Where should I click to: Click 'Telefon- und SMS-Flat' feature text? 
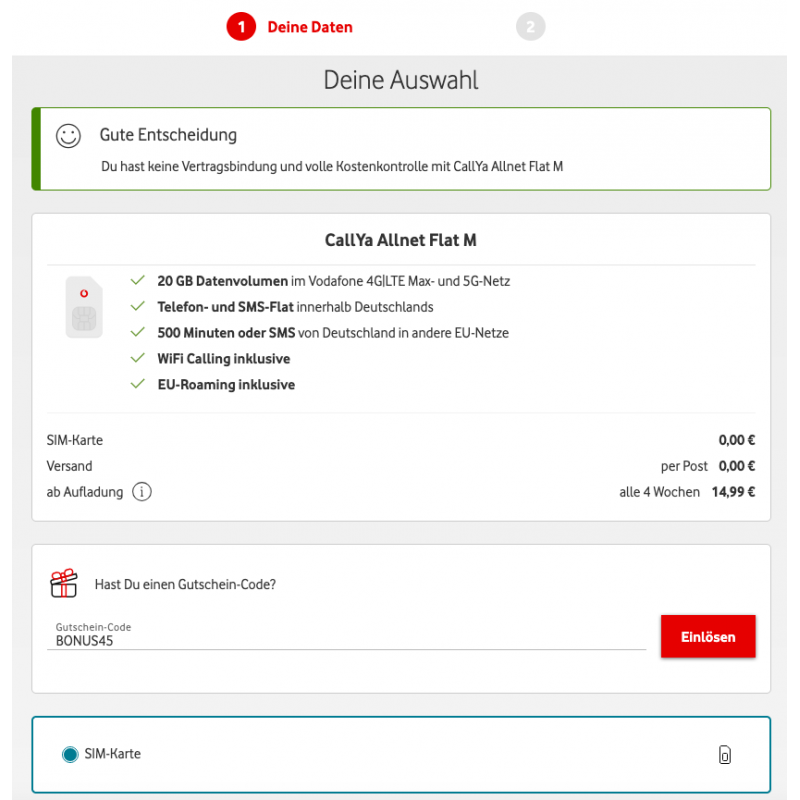226,307
